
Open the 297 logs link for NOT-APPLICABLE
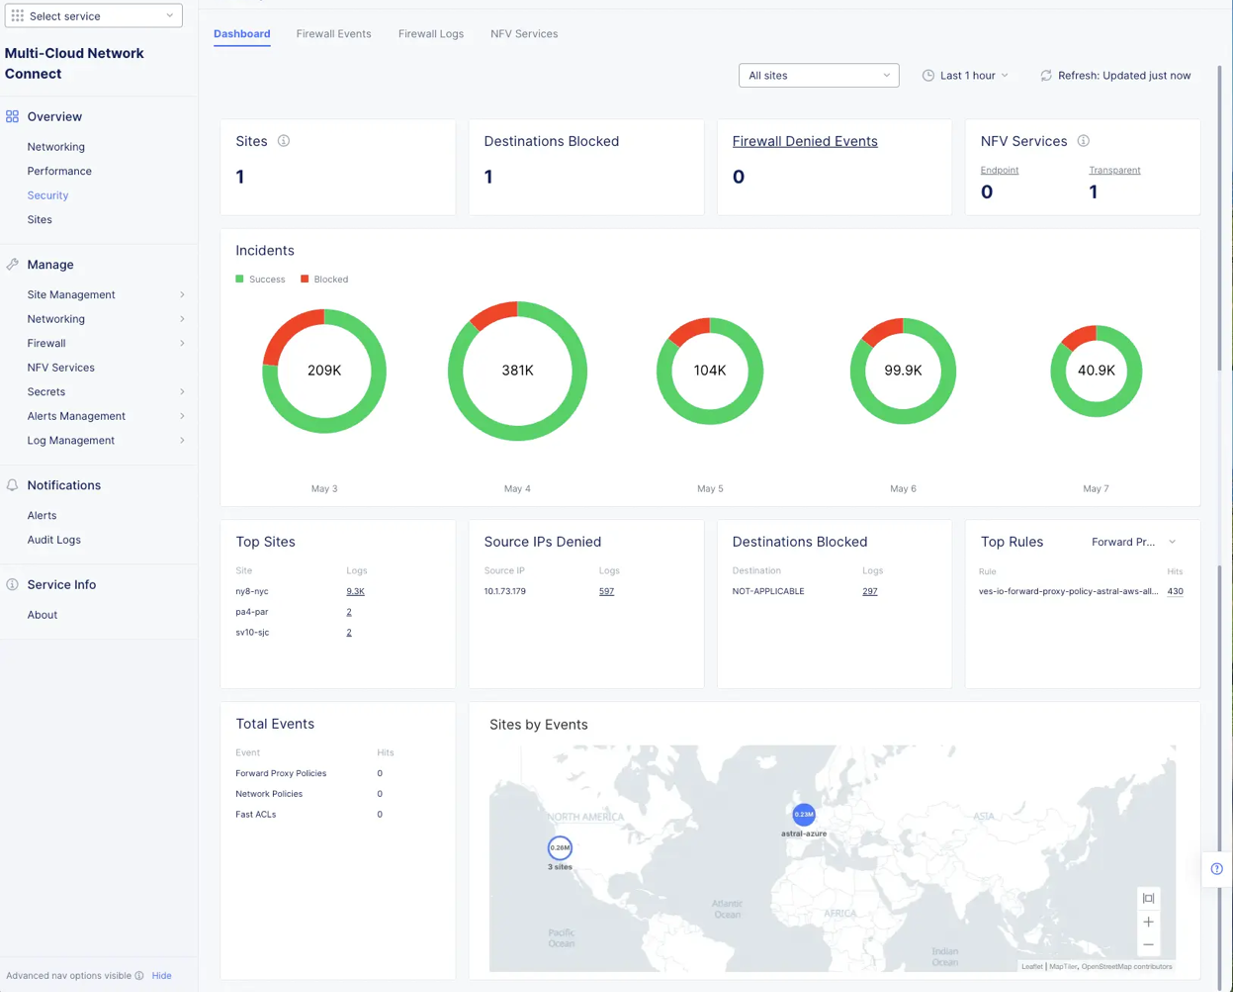pos(872,593)
